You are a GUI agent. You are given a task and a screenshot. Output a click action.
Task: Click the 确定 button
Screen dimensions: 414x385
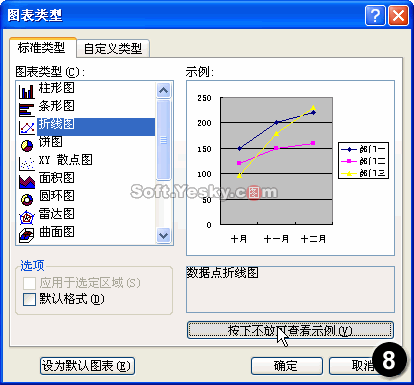(x=287, y=366)
